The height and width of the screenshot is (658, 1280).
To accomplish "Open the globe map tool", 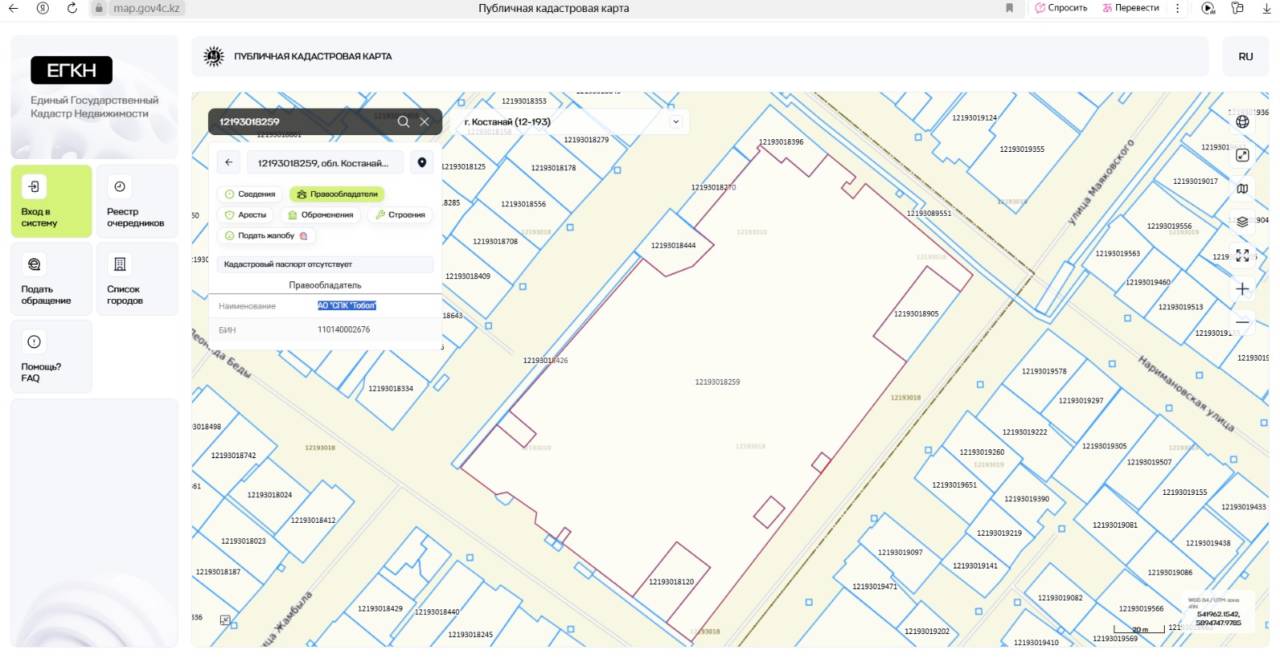I will coord(1242,122).
